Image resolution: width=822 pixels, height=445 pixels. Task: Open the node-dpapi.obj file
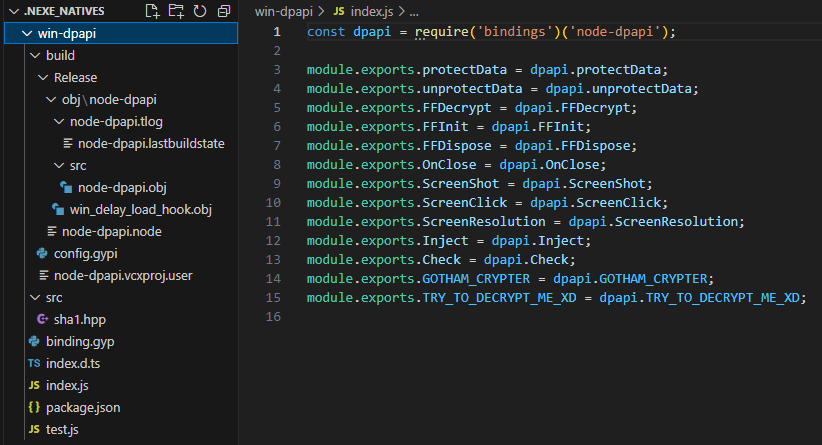pos(122,188)
